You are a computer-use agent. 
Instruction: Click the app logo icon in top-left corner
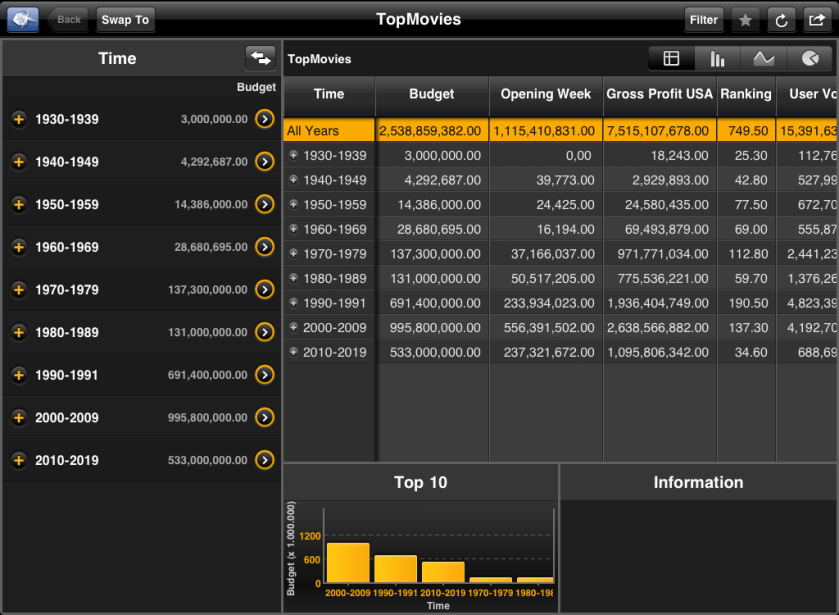23,19
